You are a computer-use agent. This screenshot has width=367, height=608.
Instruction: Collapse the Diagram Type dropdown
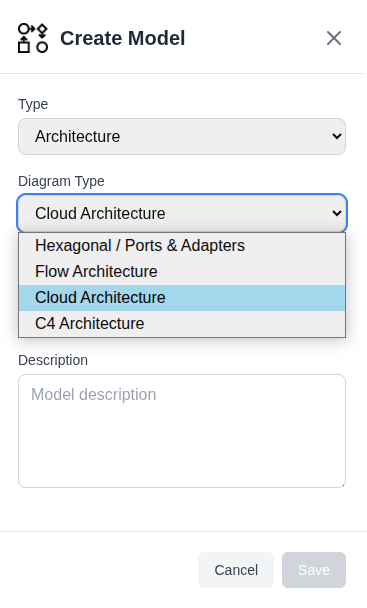pos(182,213)
